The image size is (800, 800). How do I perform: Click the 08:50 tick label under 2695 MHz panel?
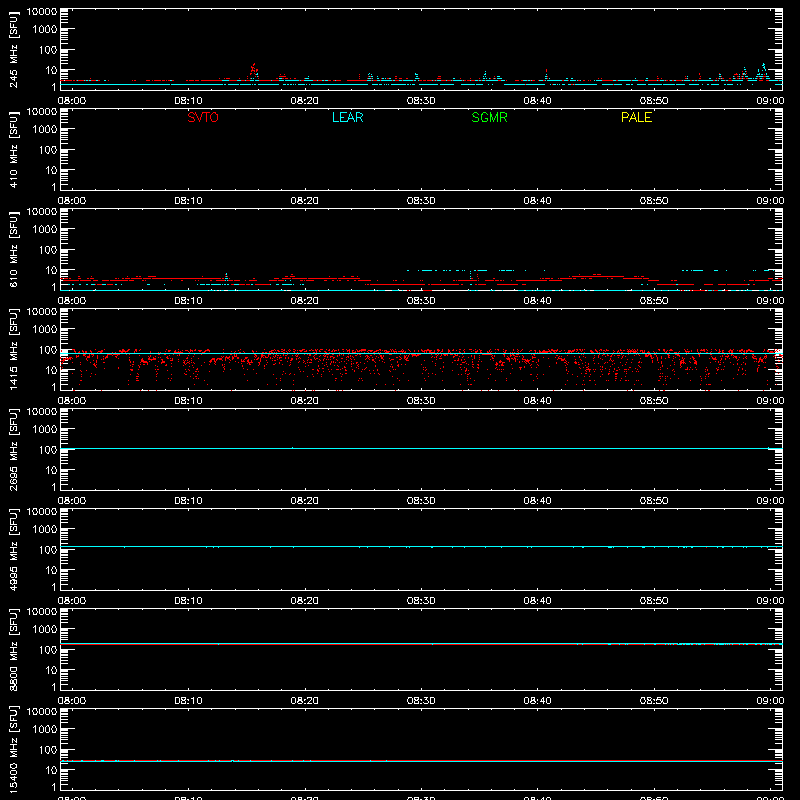click(x=654, y=501)
